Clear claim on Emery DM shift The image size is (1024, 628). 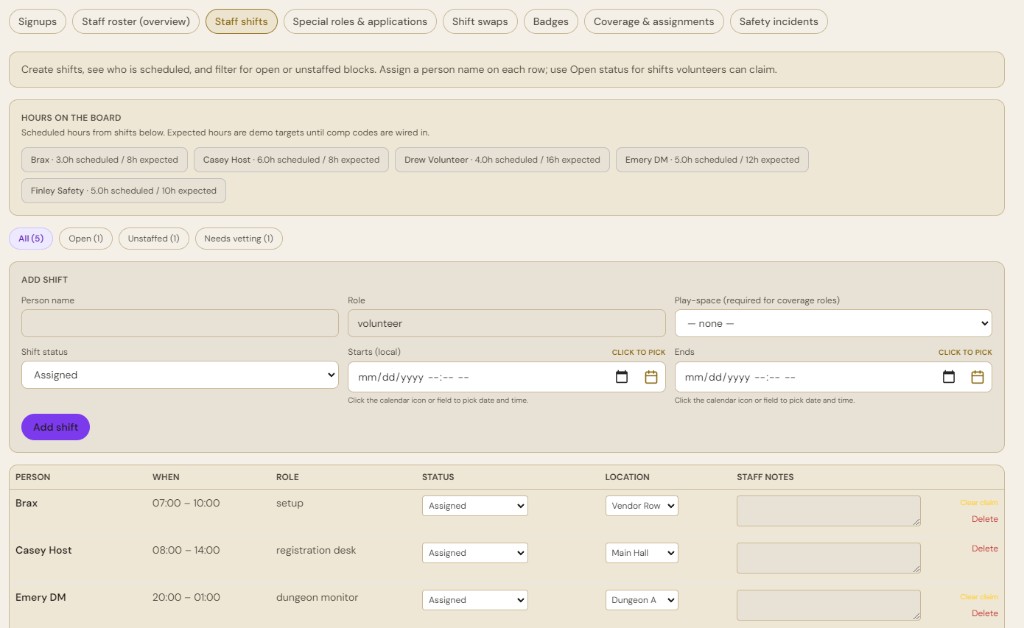(979, 597)
